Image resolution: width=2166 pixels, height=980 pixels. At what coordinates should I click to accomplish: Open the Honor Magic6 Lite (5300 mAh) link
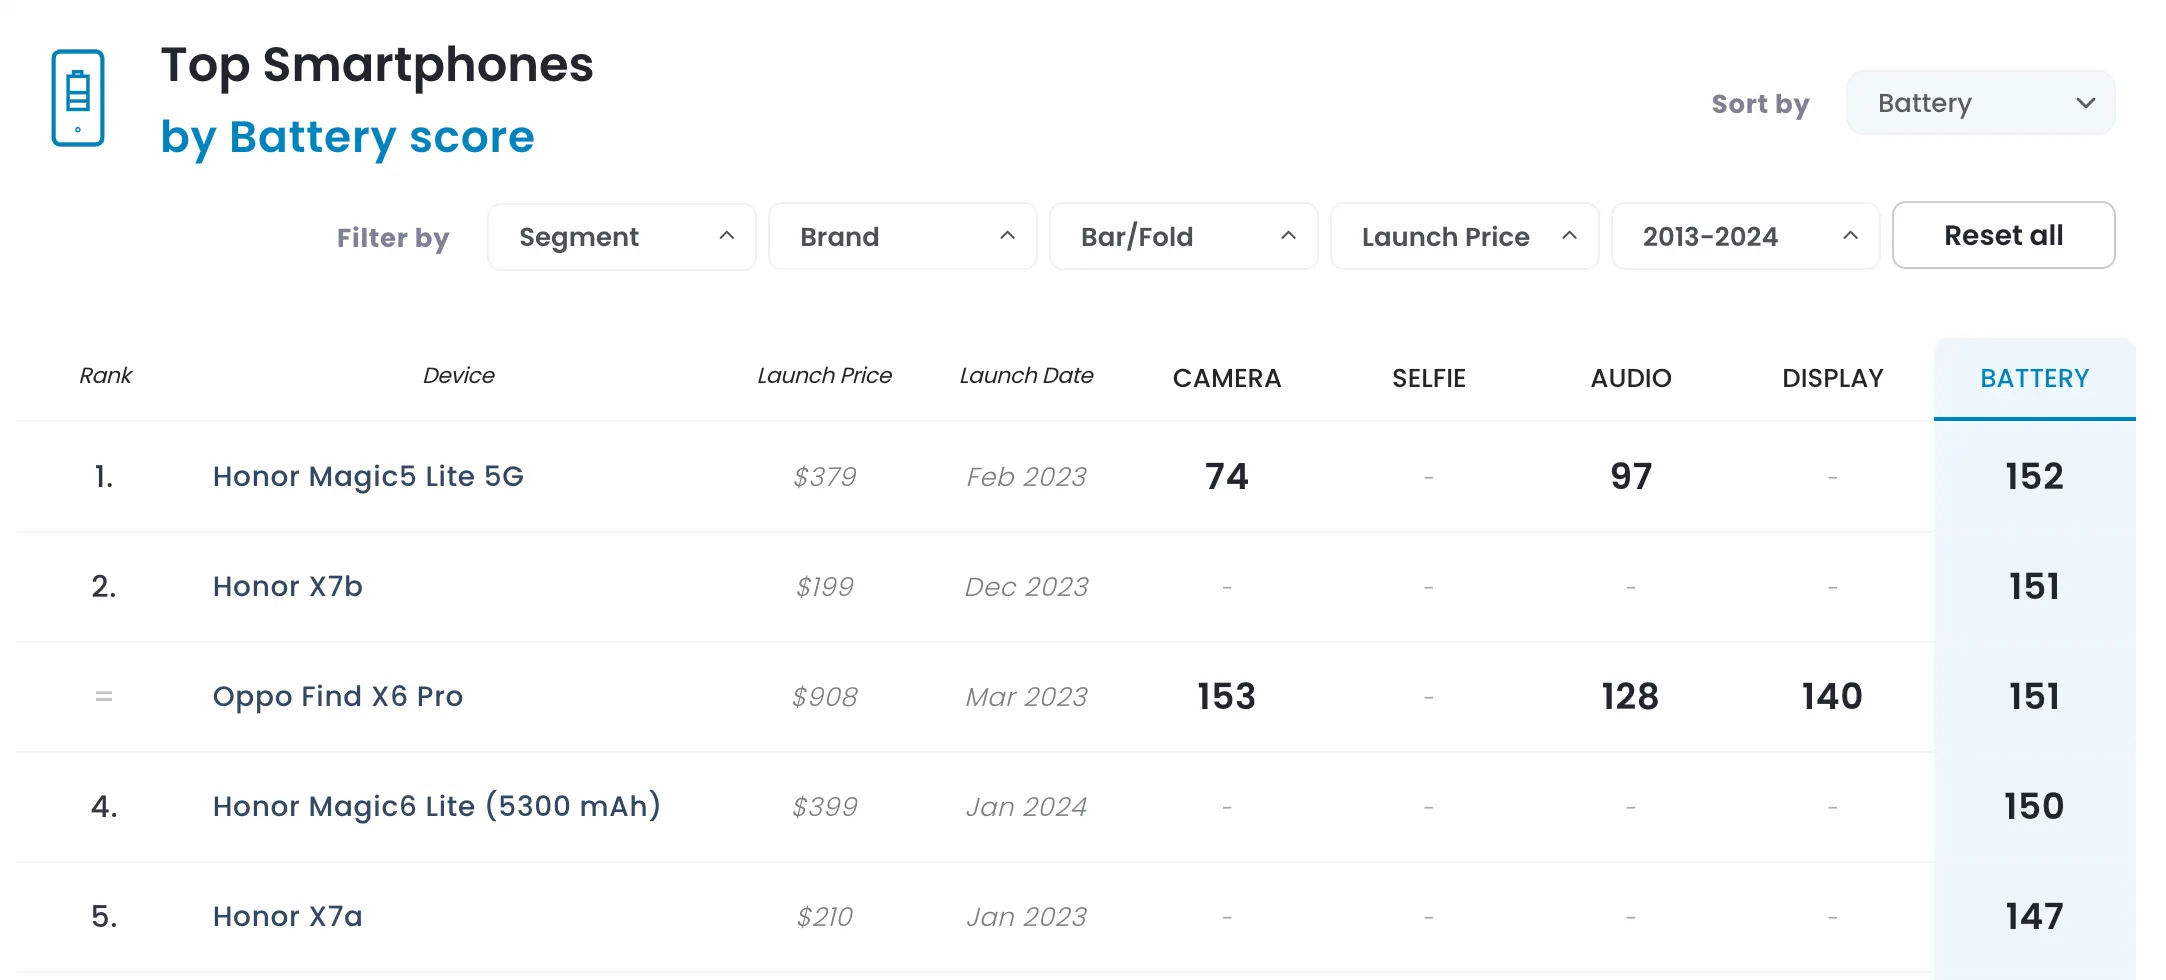click(436, 806)
